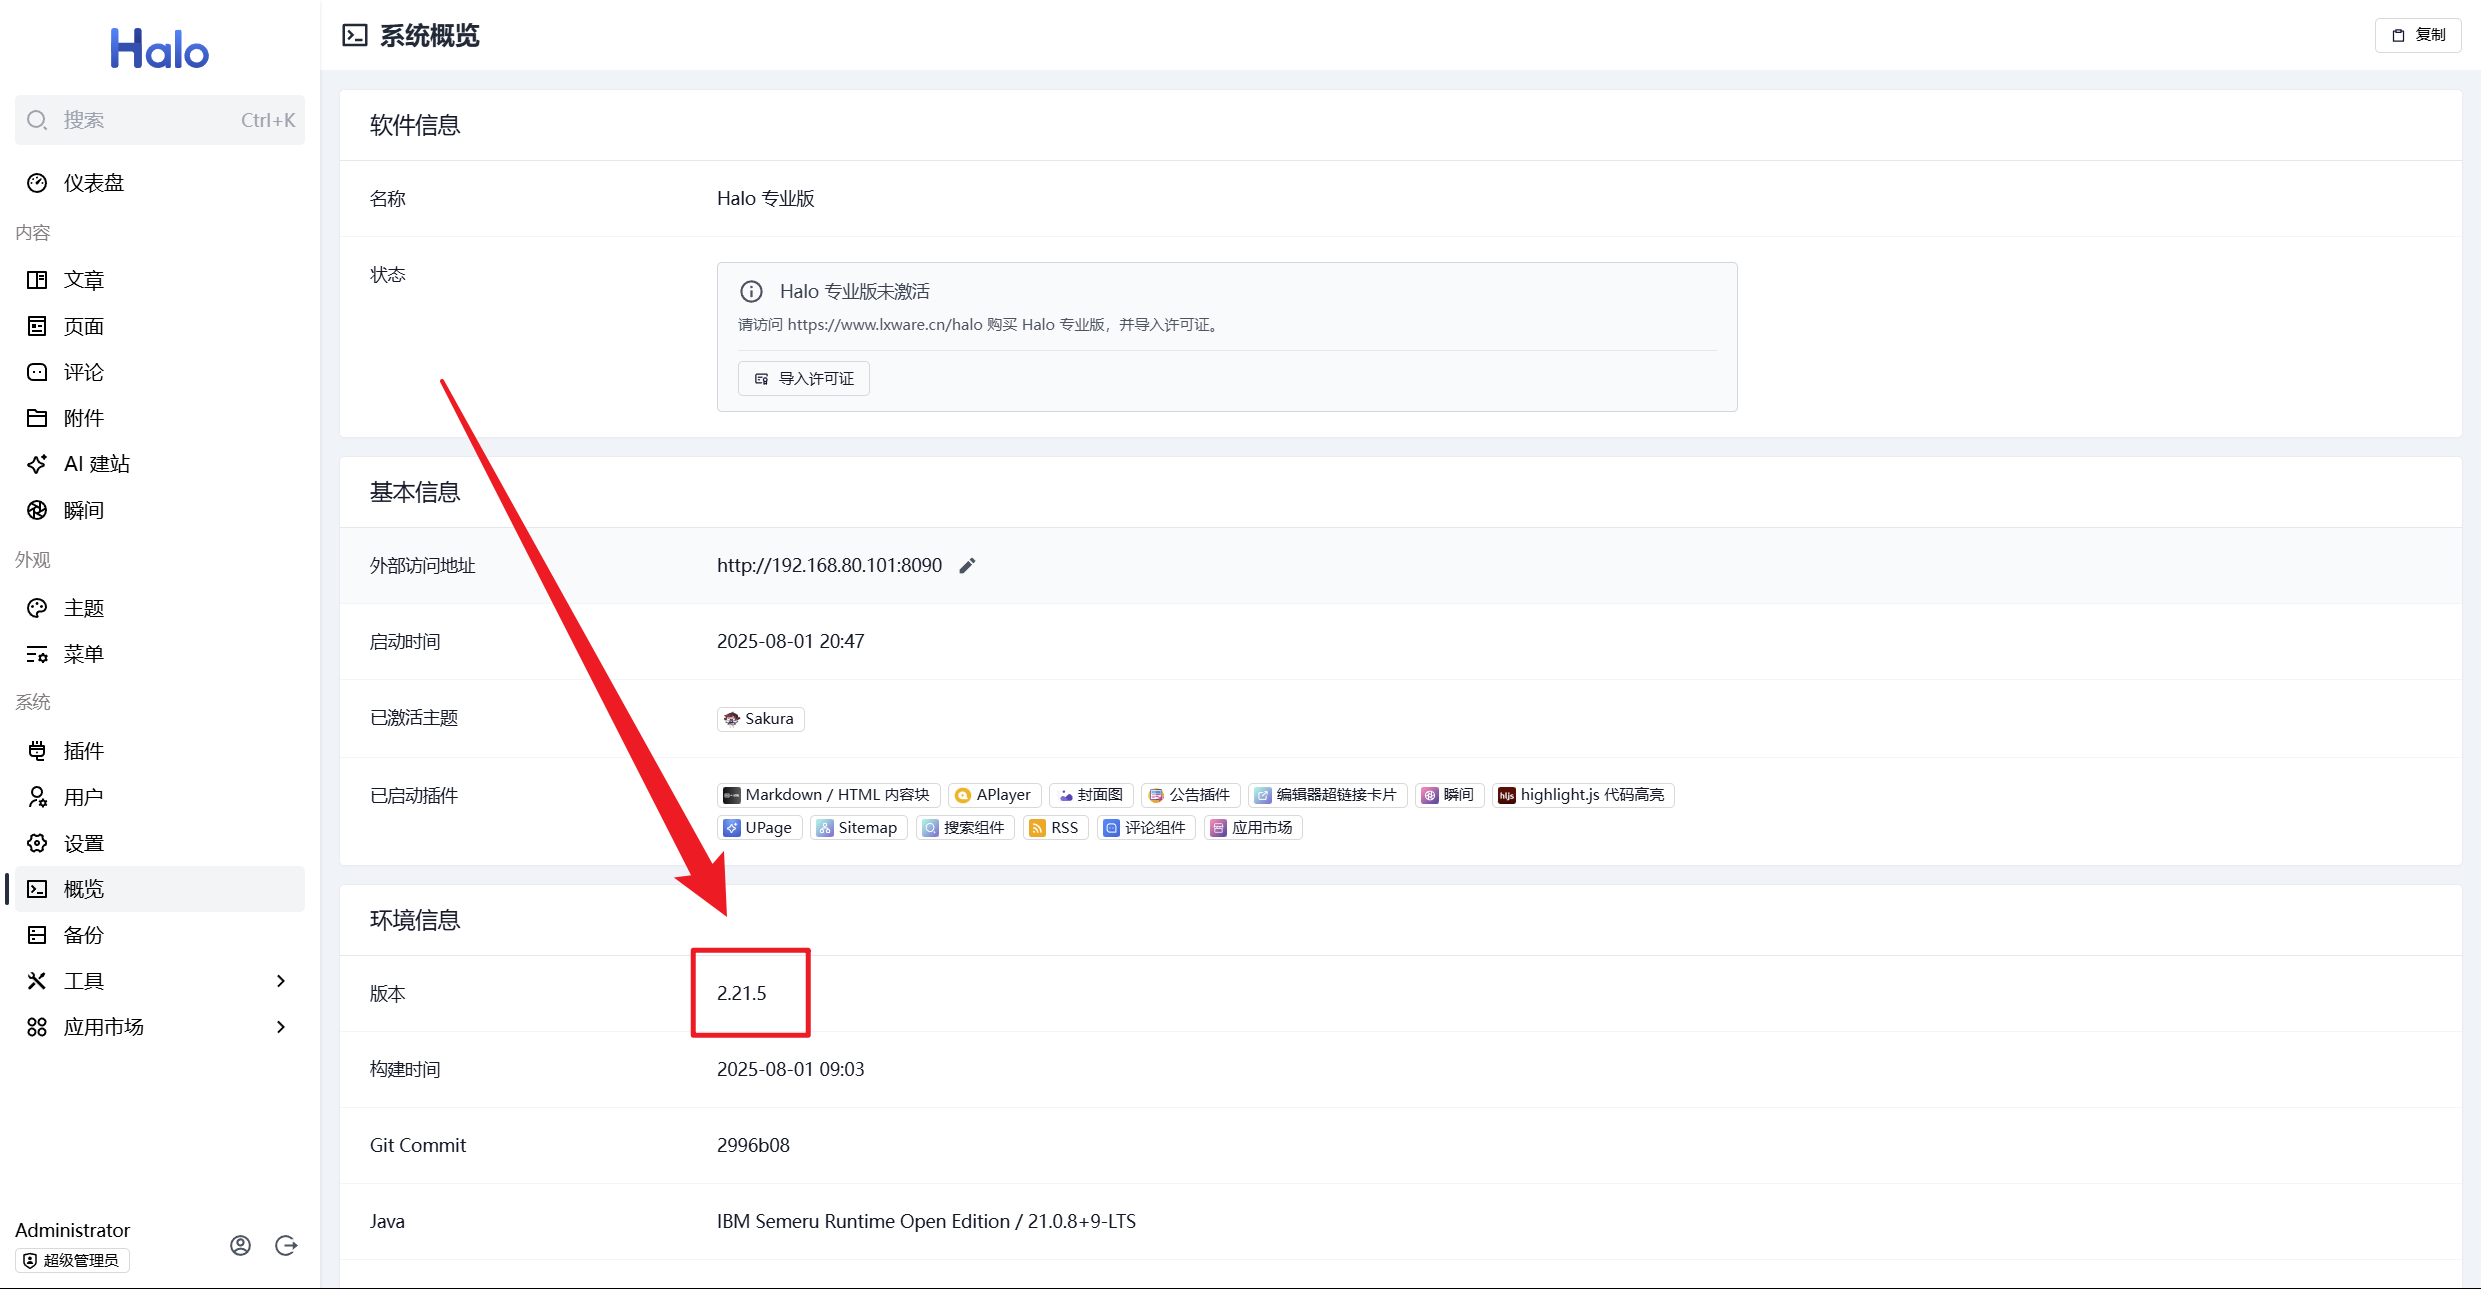Open the 搜索组件 plugin tag

click(x=965, y=828)
